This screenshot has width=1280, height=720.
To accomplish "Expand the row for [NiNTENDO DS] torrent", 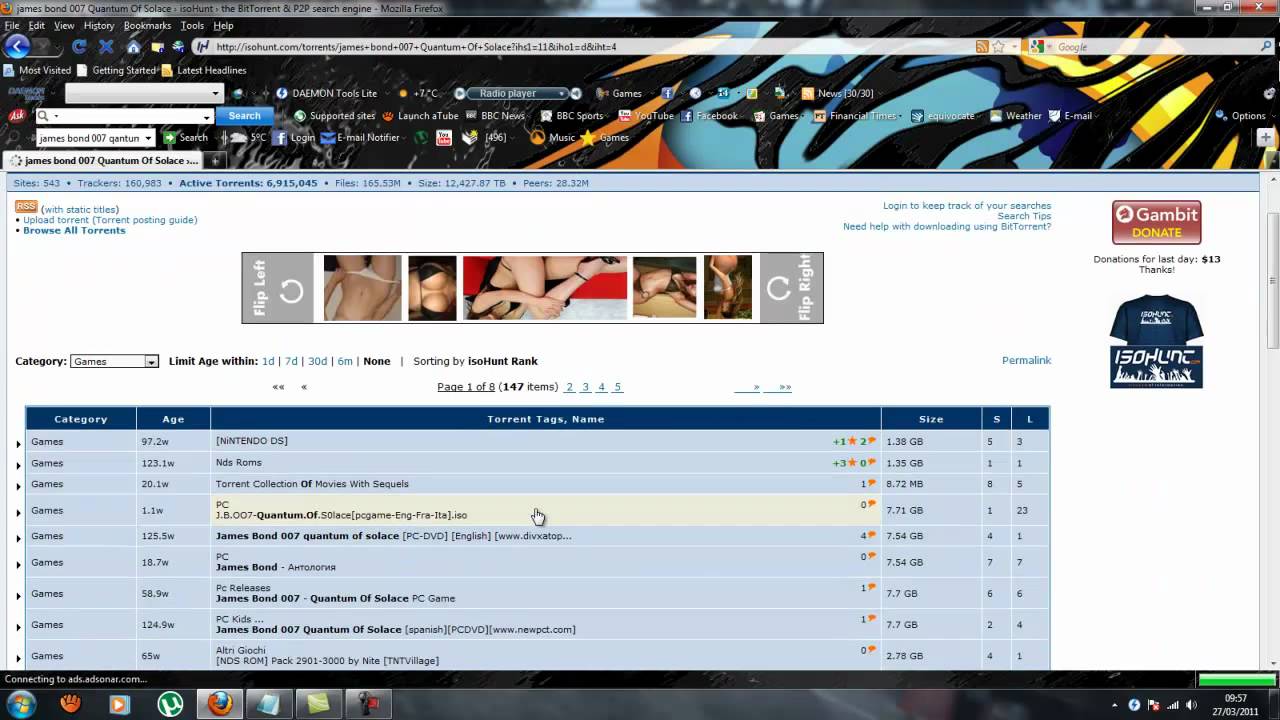I will (x=18, y=443).
